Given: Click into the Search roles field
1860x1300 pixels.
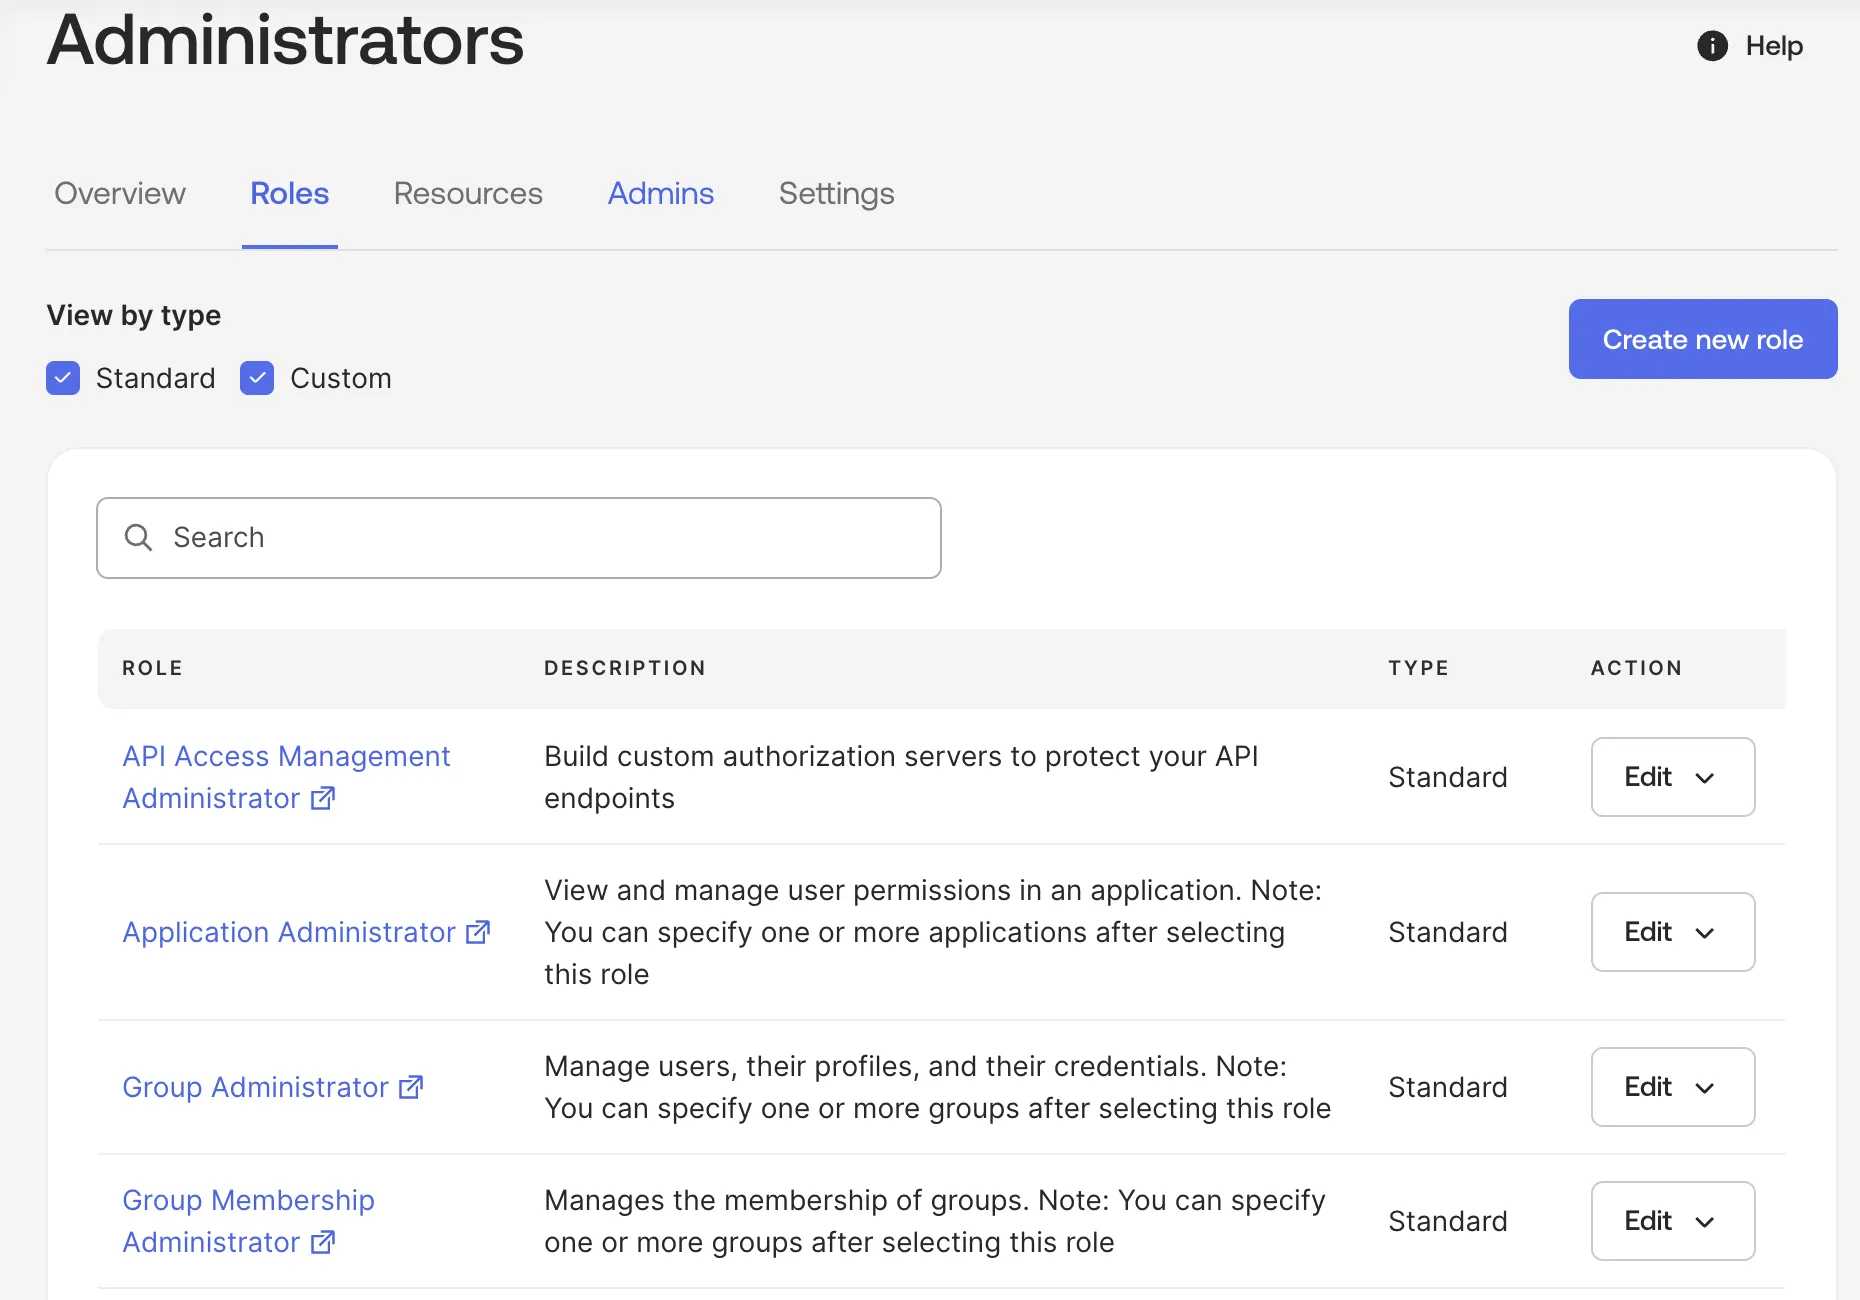Looking at the screenshot, I should [519, 538].
